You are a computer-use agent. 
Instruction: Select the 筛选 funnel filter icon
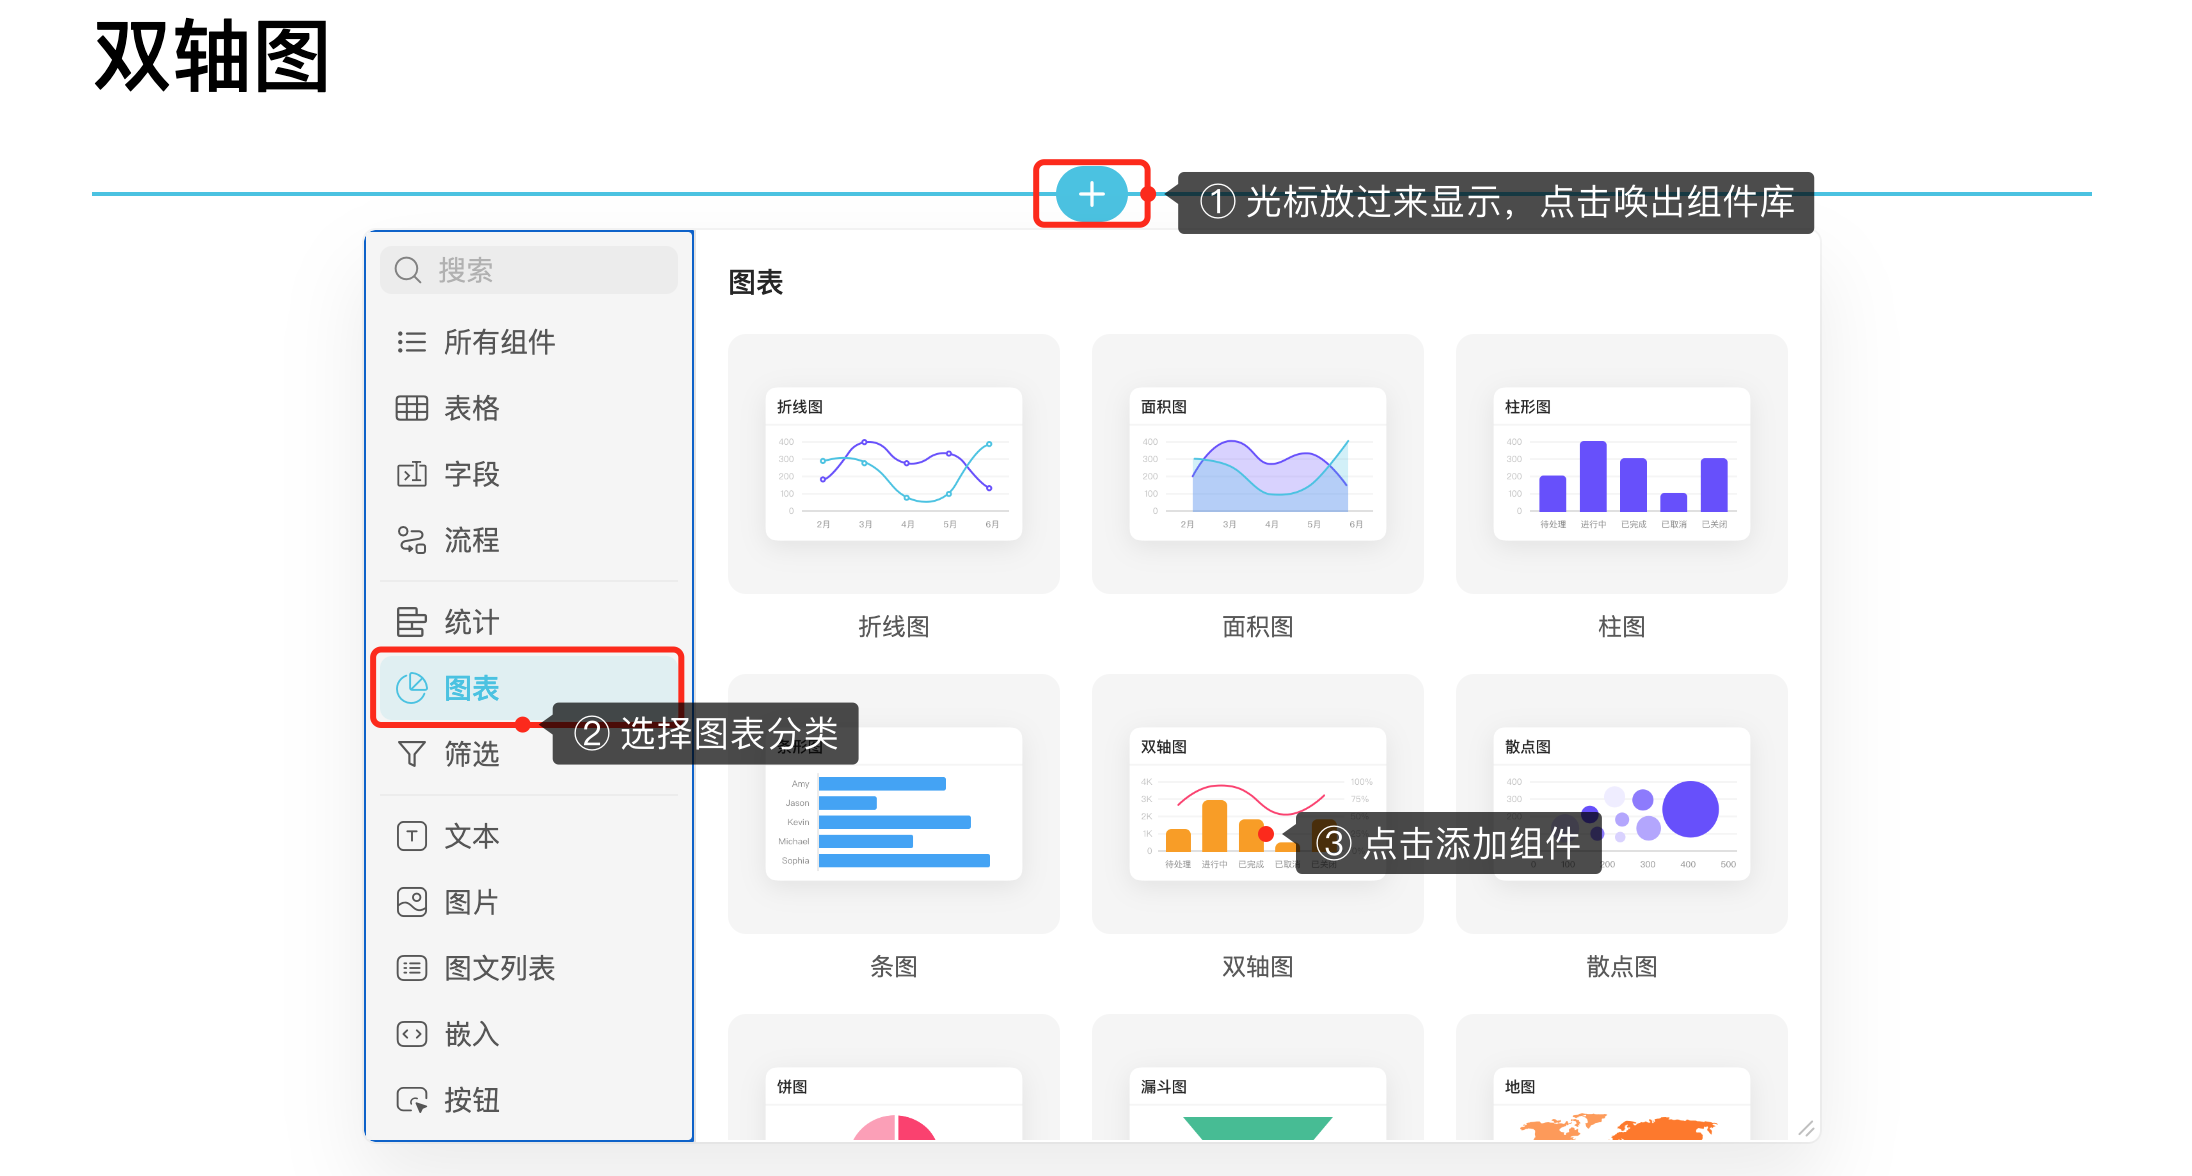pyautogui.click(x=411, y=754)
